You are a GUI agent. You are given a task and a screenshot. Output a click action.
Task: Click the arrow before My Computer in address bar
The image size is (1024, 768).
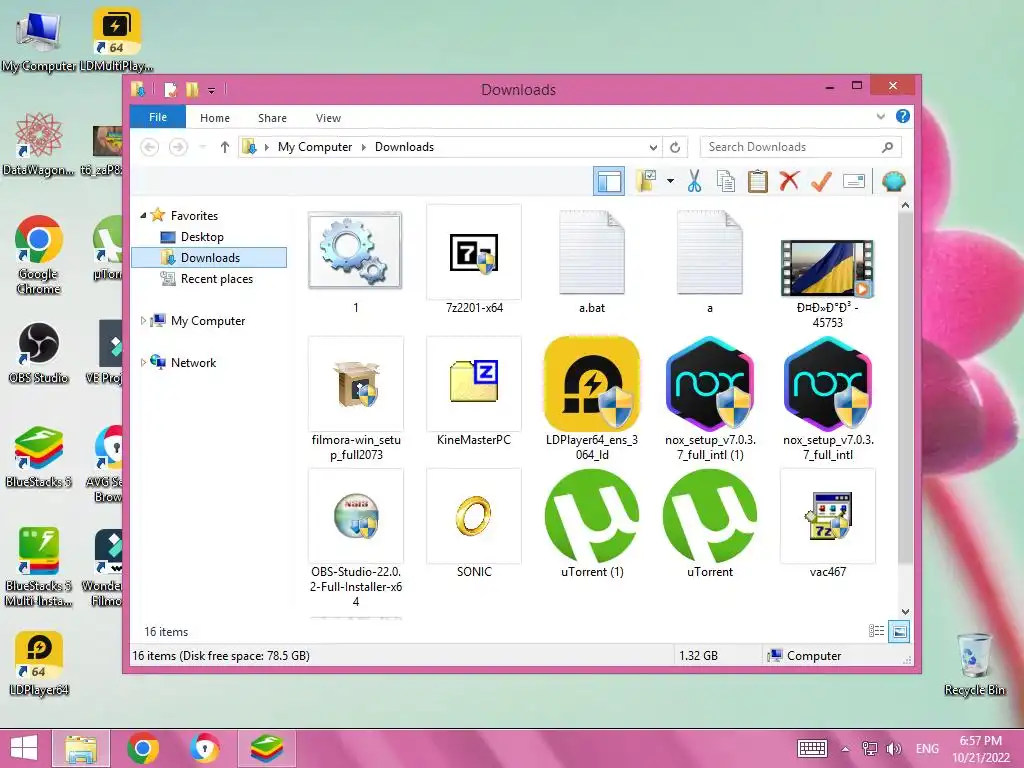(266, 147)
